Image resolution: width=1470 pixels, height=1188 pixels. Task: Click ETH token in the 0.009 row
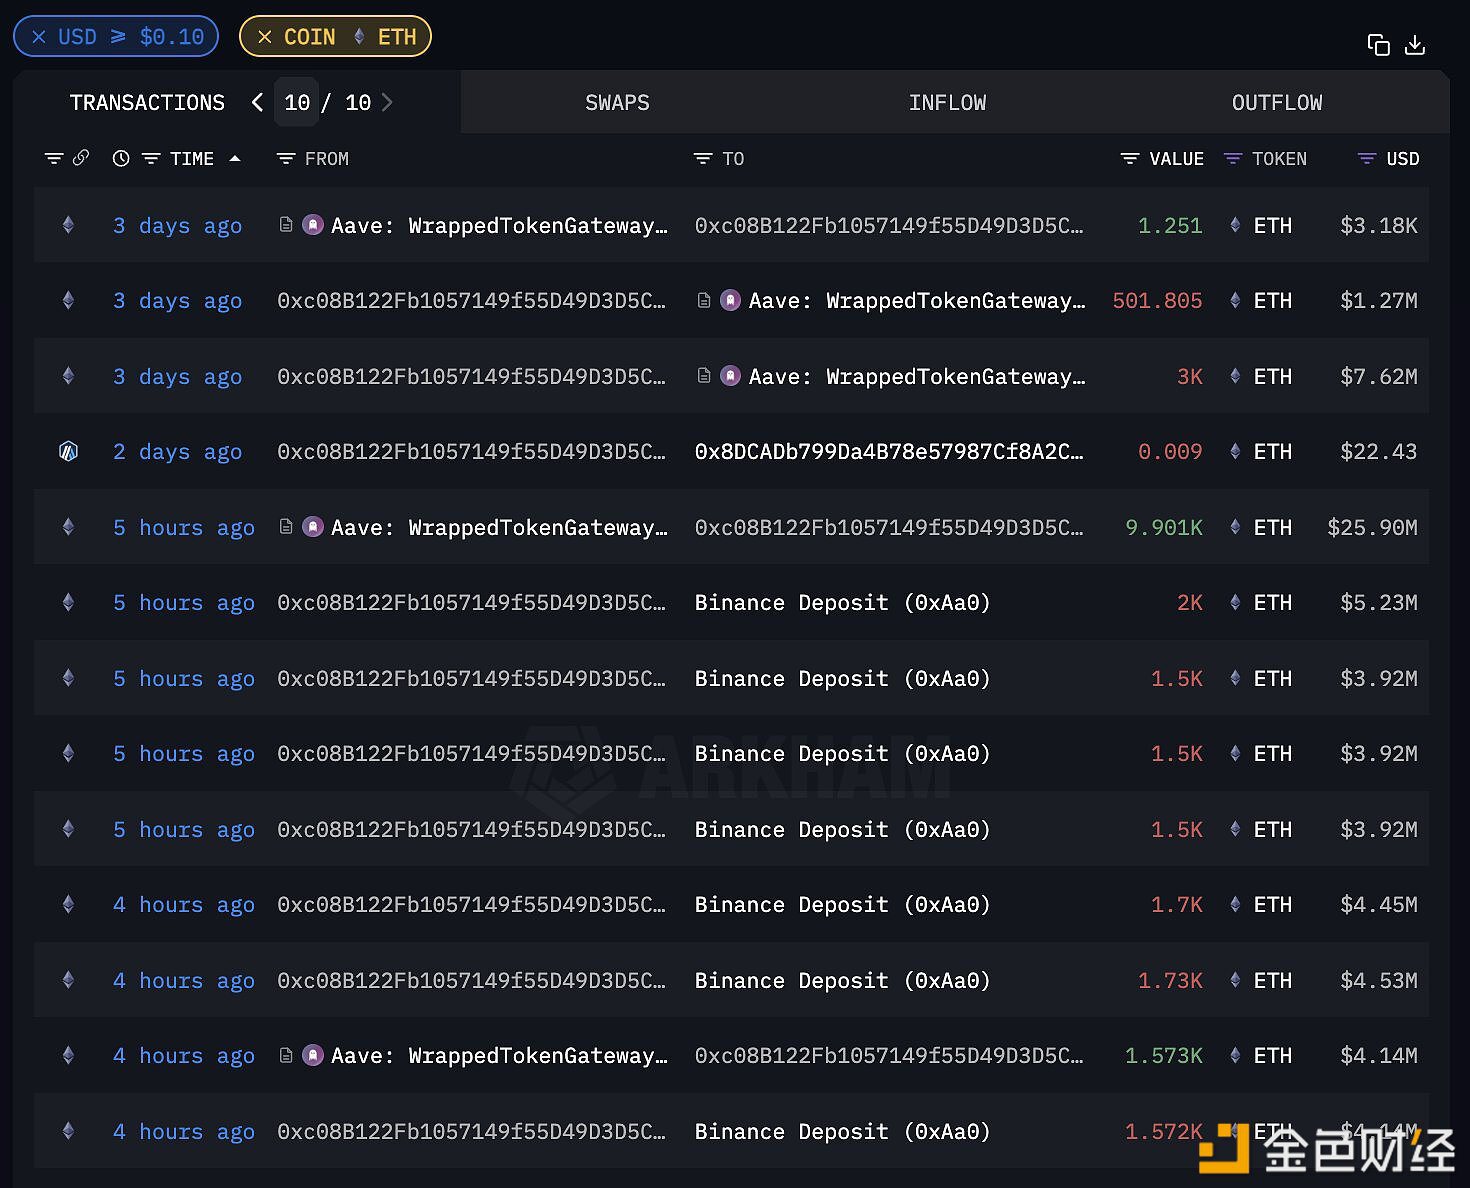coord(1273,452)
